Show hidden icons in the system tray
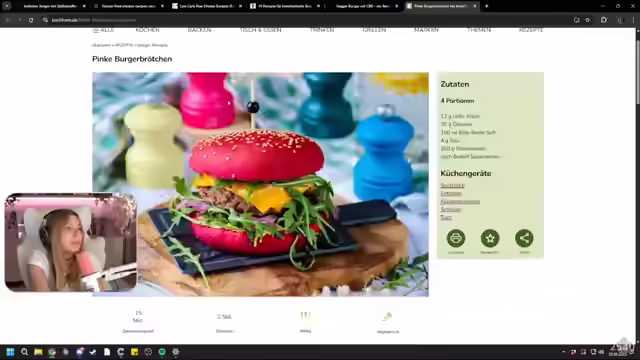 (x=564, y=352)
